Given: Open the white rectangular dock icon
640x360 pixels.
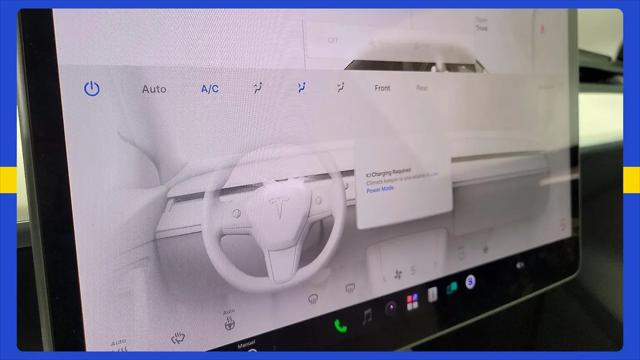Looking at the screenshot, I should 432,294.
